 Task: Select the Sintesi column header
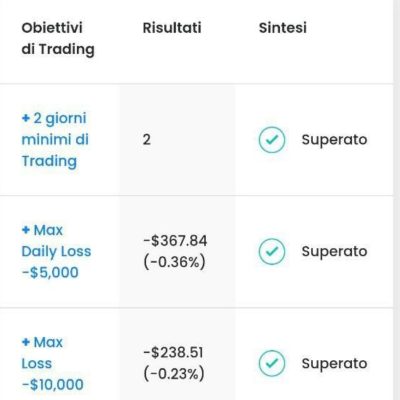[x=283, y=28]
